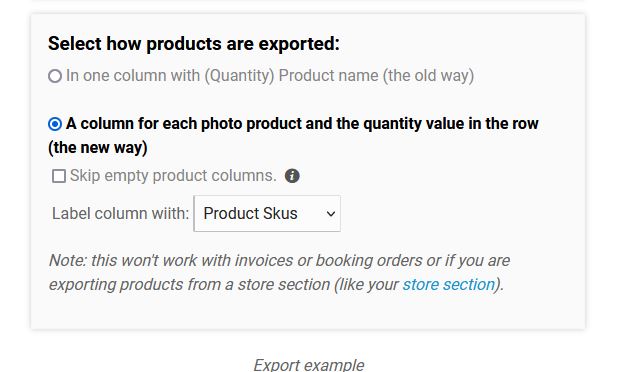
Task: Click the '(the old way)' text
Action: point(428,76)
